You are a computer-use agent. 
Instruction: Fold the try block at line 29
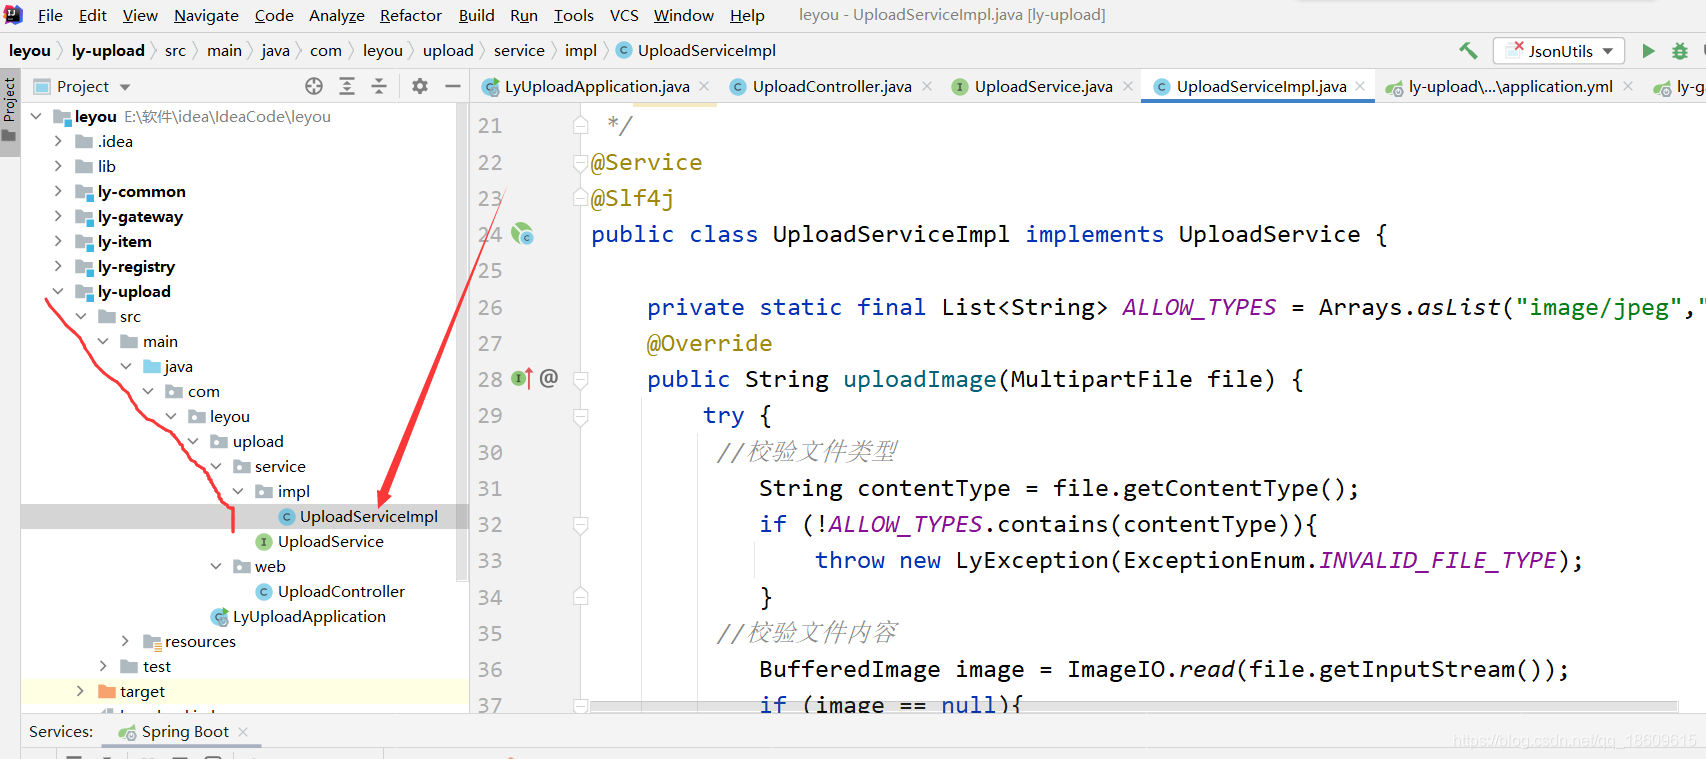(x=580, y=415)
